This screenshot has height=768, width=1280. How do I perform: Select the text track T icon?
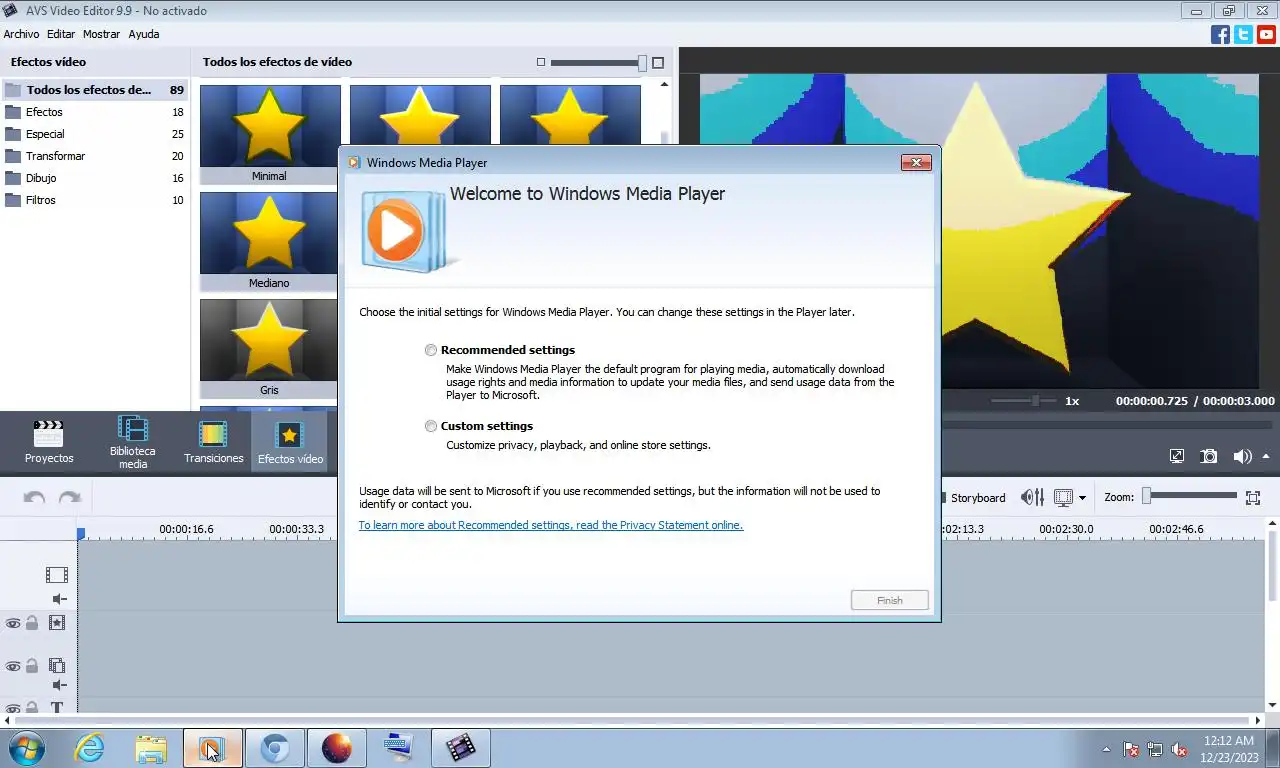57,708
